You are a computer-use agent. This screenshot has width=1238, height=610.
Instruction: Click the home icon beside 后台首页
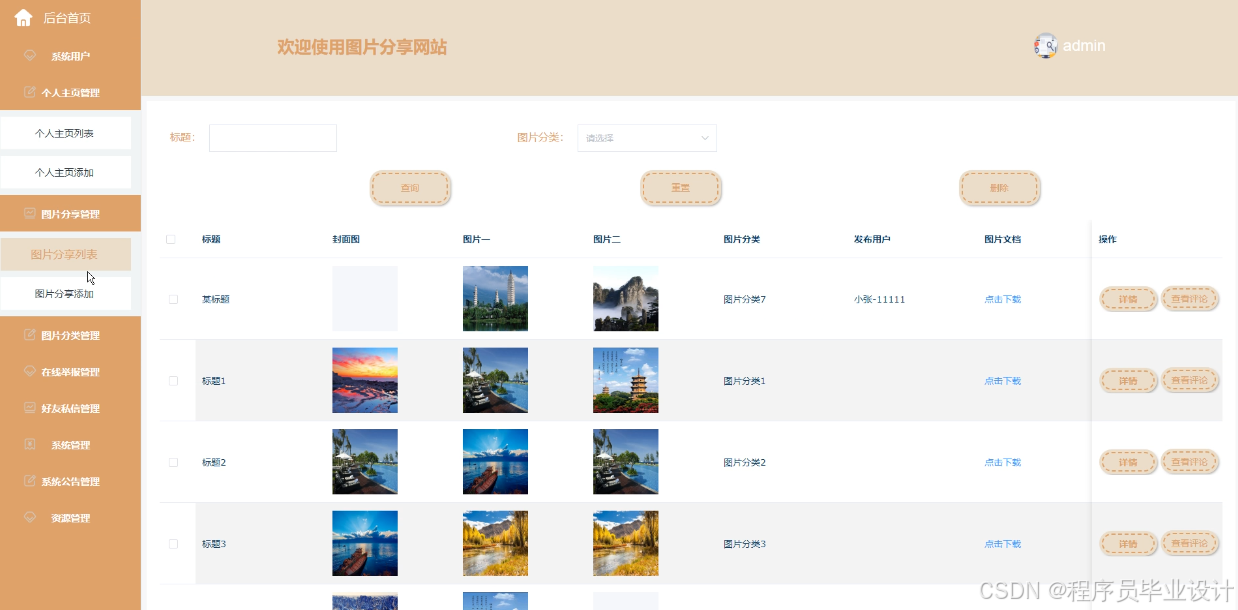click(x=23, y=17)
